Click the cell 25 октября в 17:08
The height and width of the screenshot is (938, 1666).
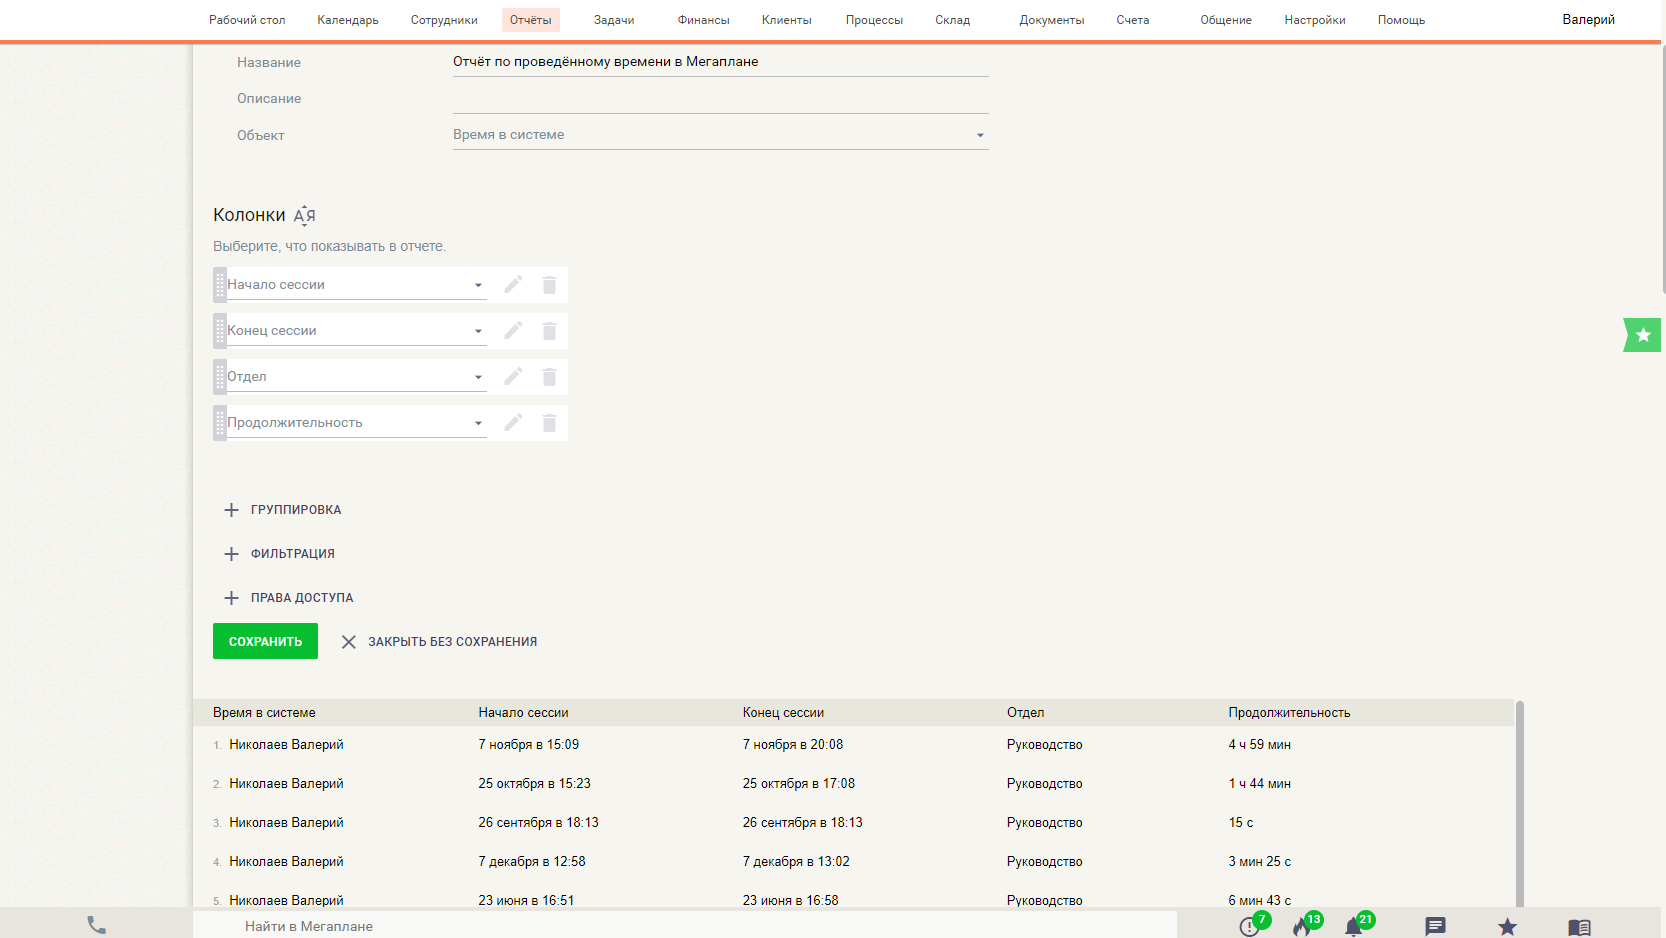coord(798,784)
